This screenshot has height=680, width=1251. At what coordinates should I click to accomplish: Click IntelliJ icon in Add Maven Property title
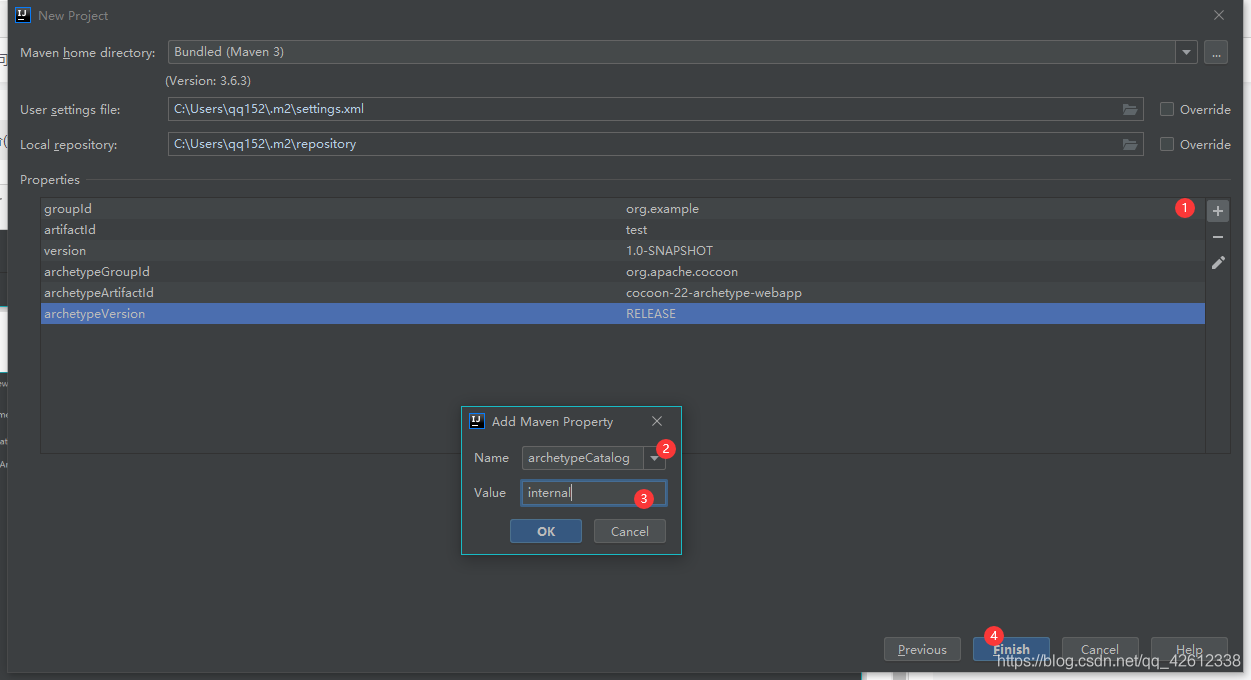pos(477,421)
